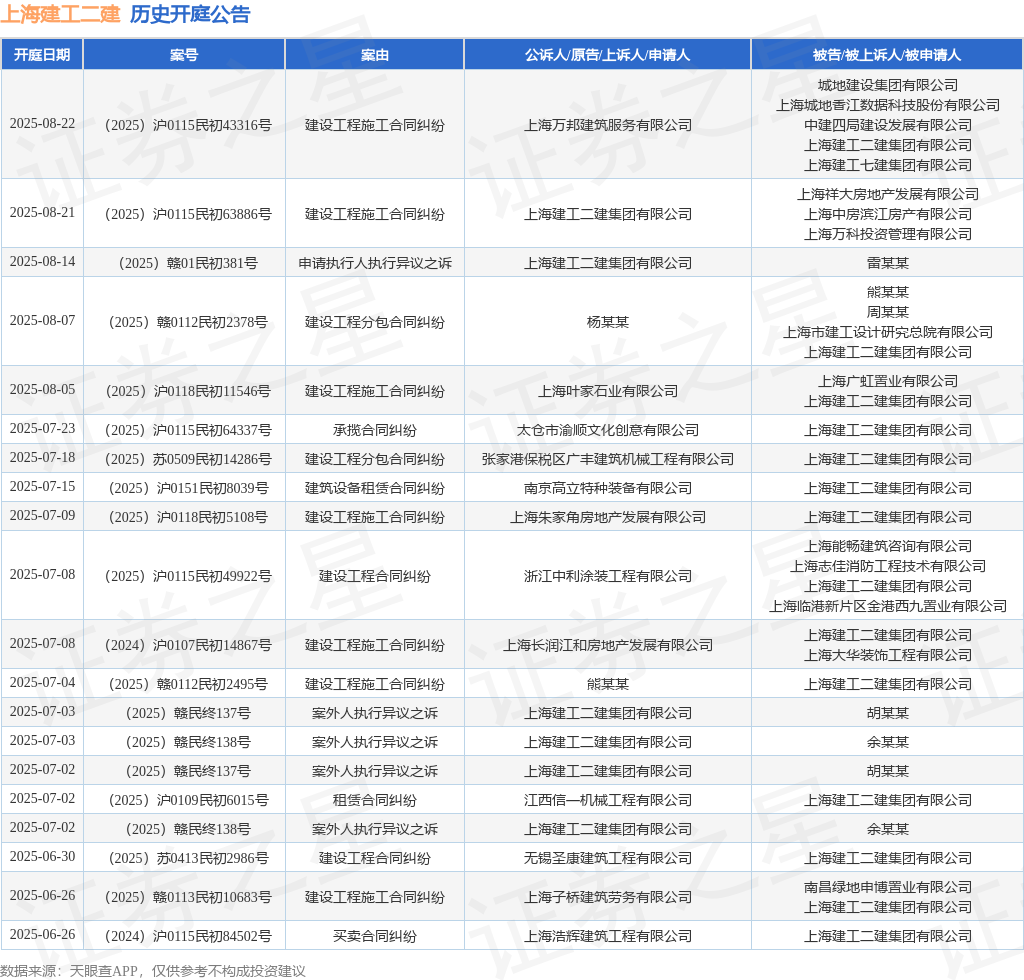Select case number 赣0113民初10683号

click(188, 897)
